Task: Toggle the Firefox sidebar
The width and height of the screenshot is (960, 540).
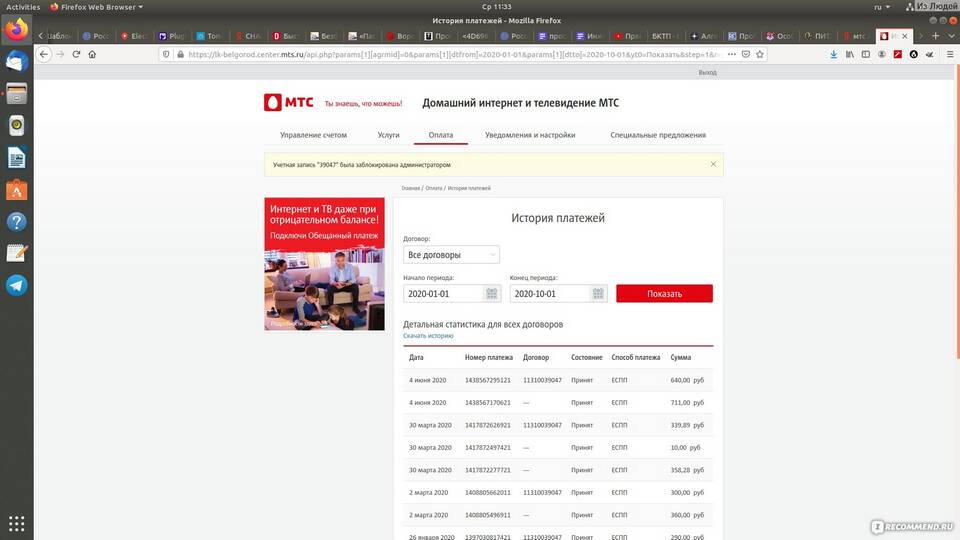Action: pos(866,54)
